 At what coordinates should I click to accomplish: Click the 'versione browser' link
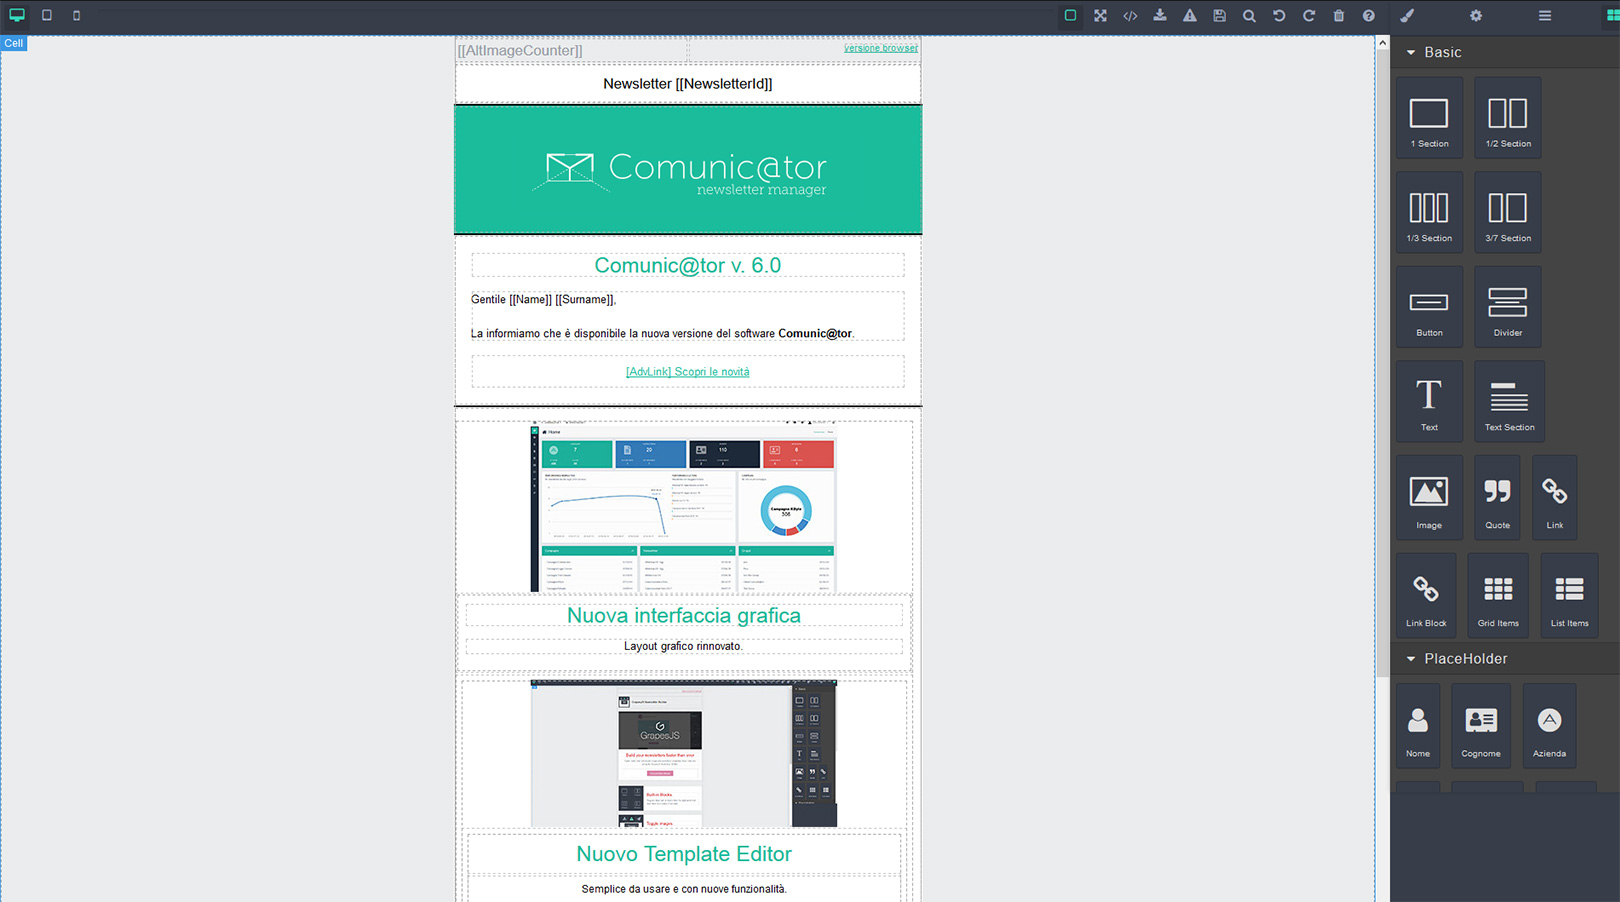880,48
